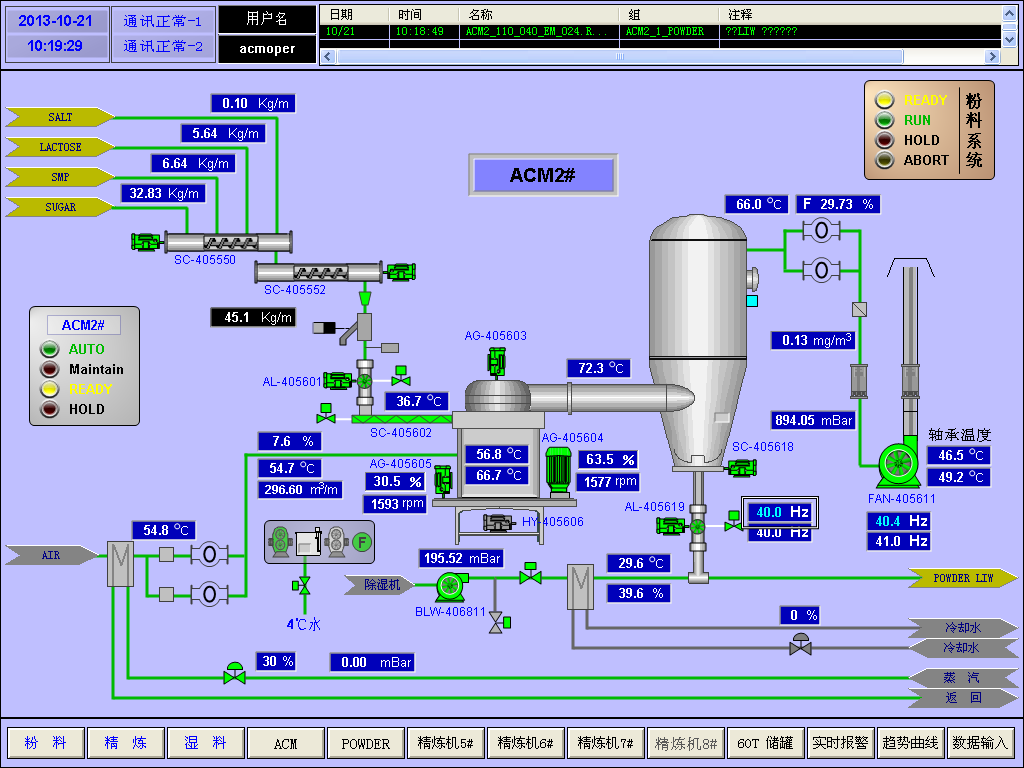Open the 趋势曲线 trend page
The height and width of the screenshot is (768, 1024).
(910, 743)
